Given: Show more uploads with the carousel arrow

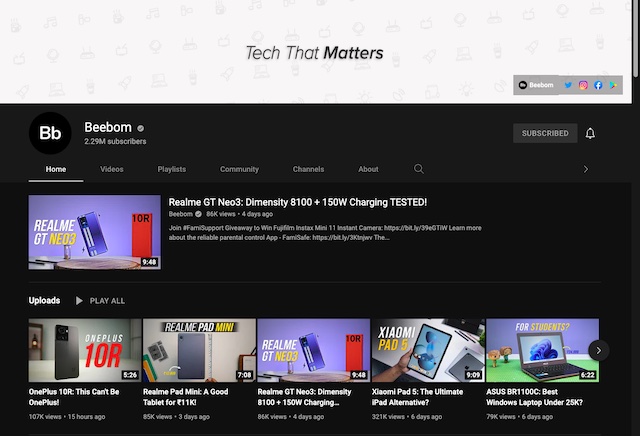Looking at the screenshot, I should click(598, 350).
